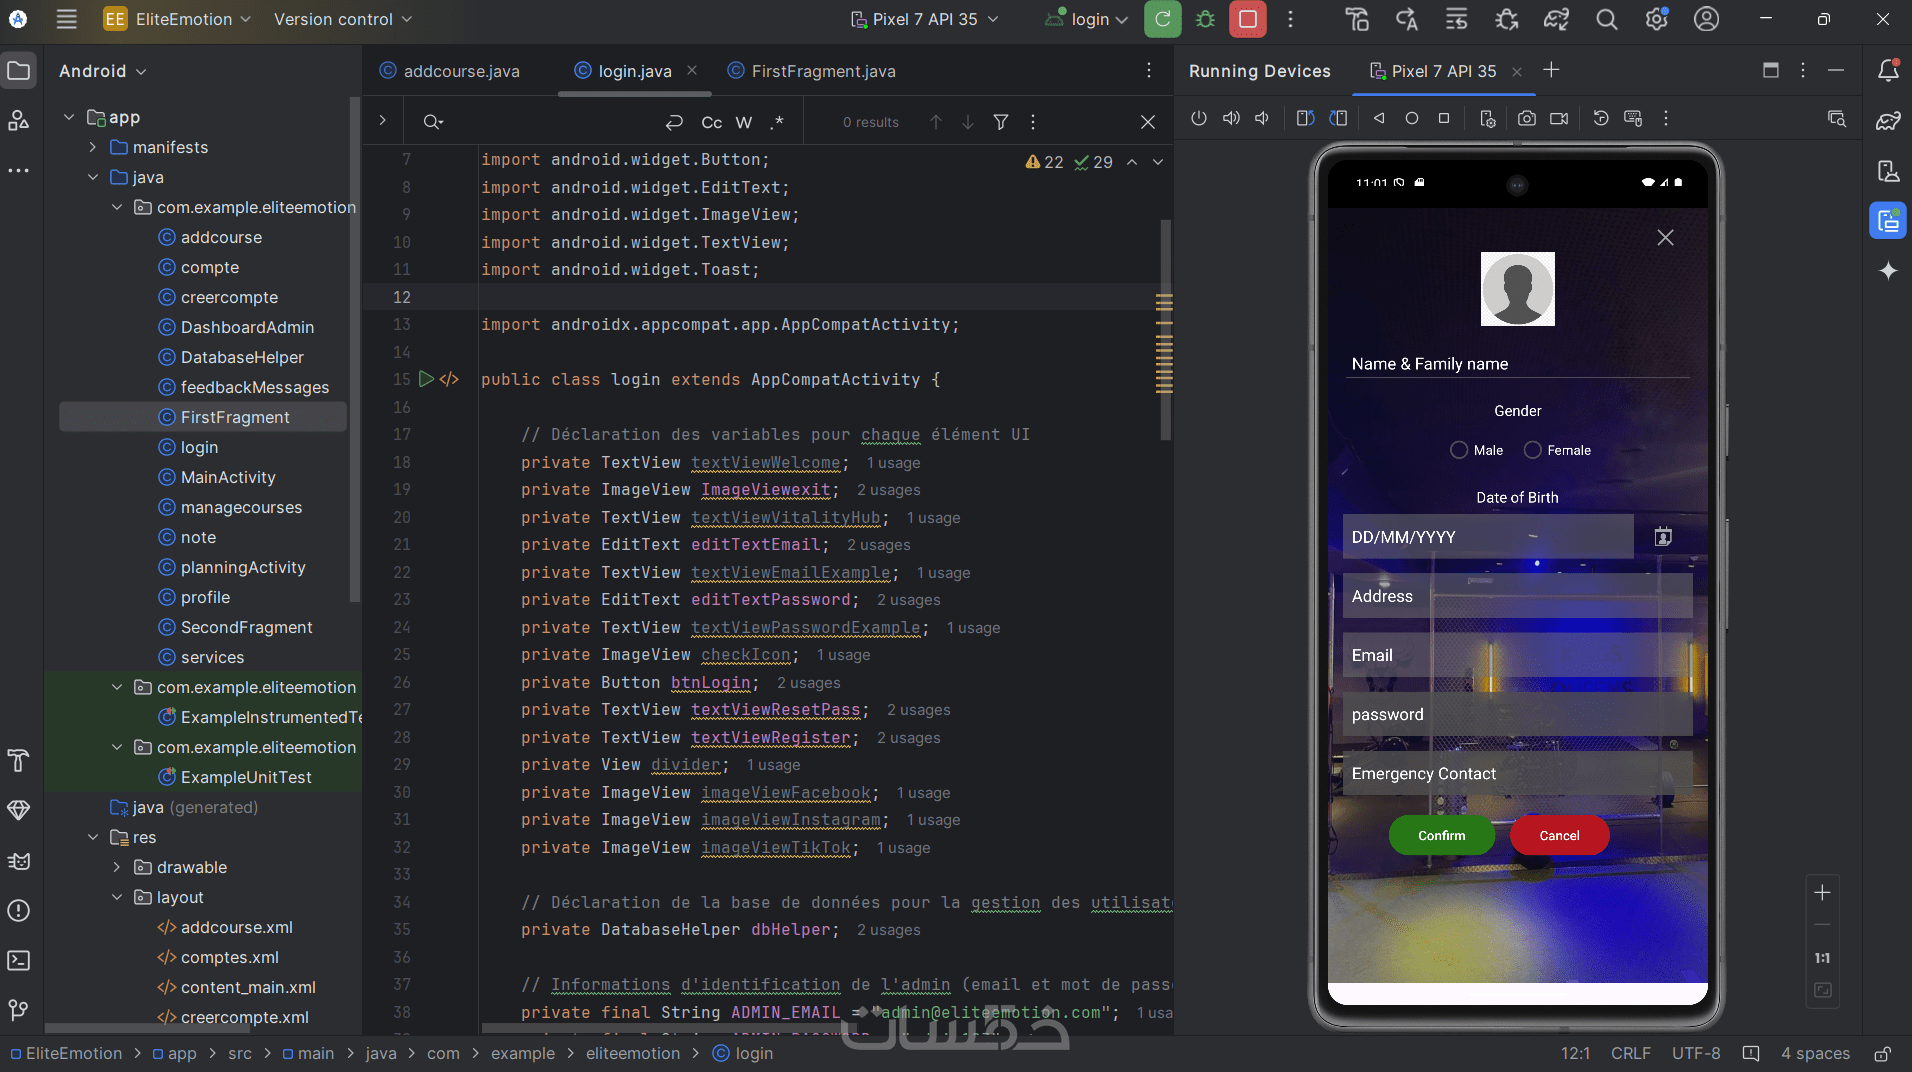The height and width of the screenshot is (1072, 1912).
Task: Select the login.java editor tab
Action: tap(634, 71)
